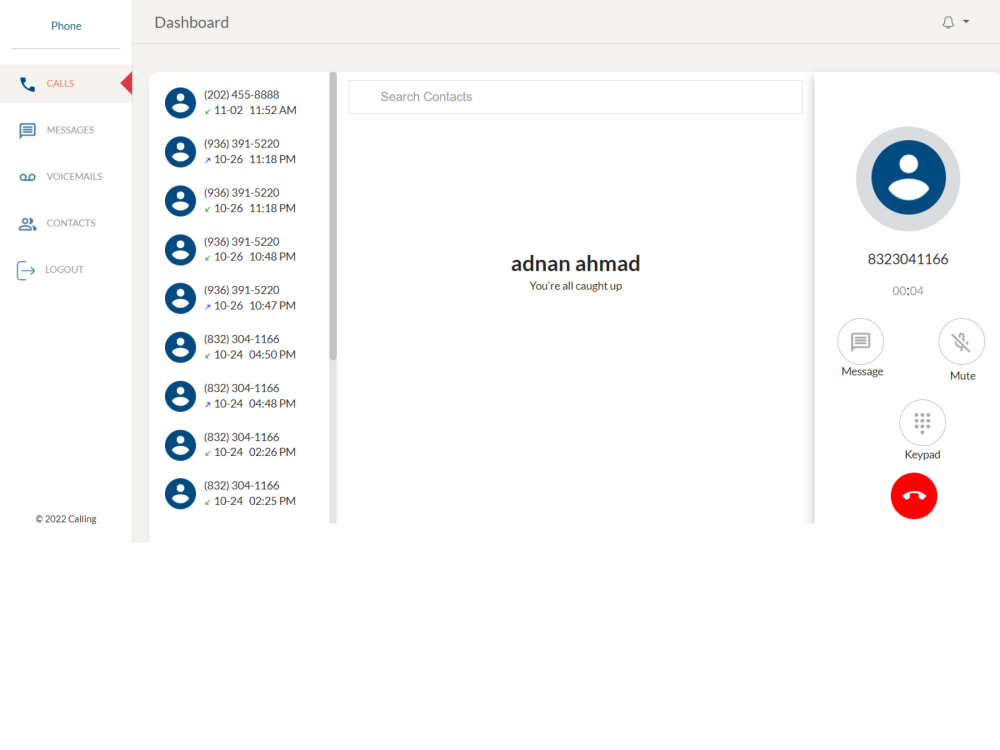1000x750 pixels.
Task: Focus the Search Contacts field
Action: pyautogui.click(x=575, y=97)
